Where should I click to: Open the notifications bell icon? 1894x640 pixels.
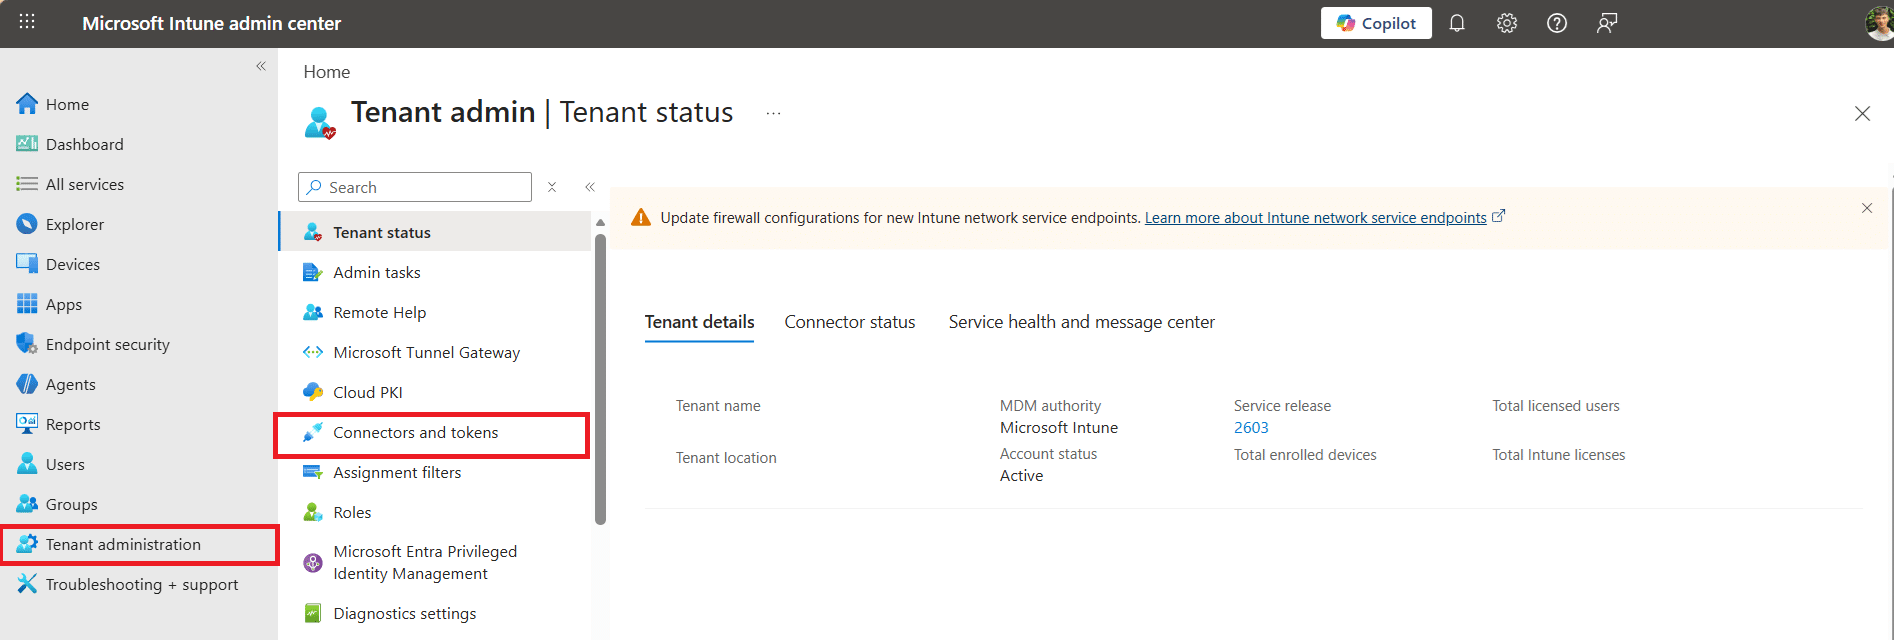pyautogui.click(x=1457, y=23)
